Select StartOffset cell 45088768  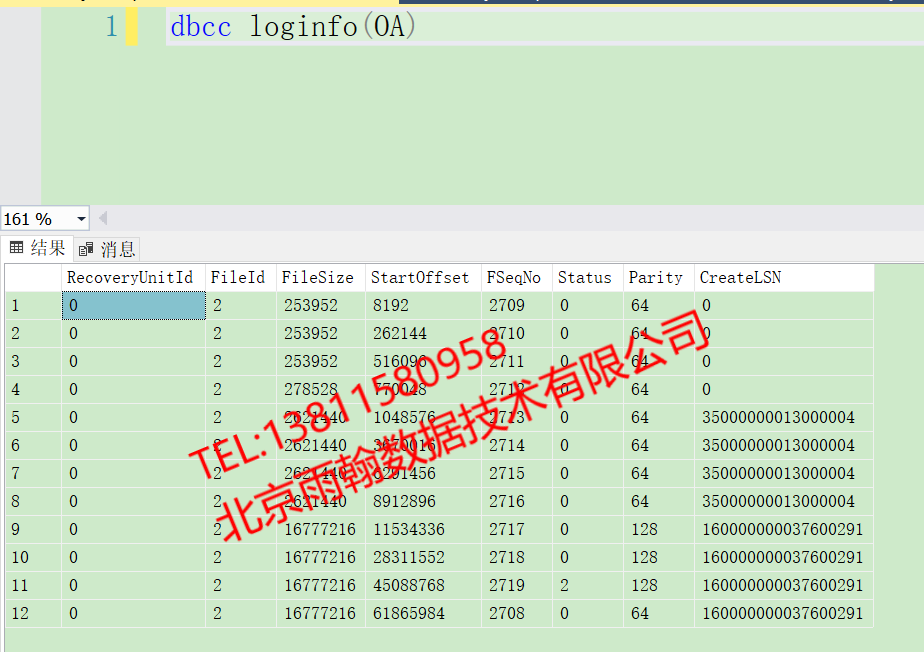click(x=423, y=585)
